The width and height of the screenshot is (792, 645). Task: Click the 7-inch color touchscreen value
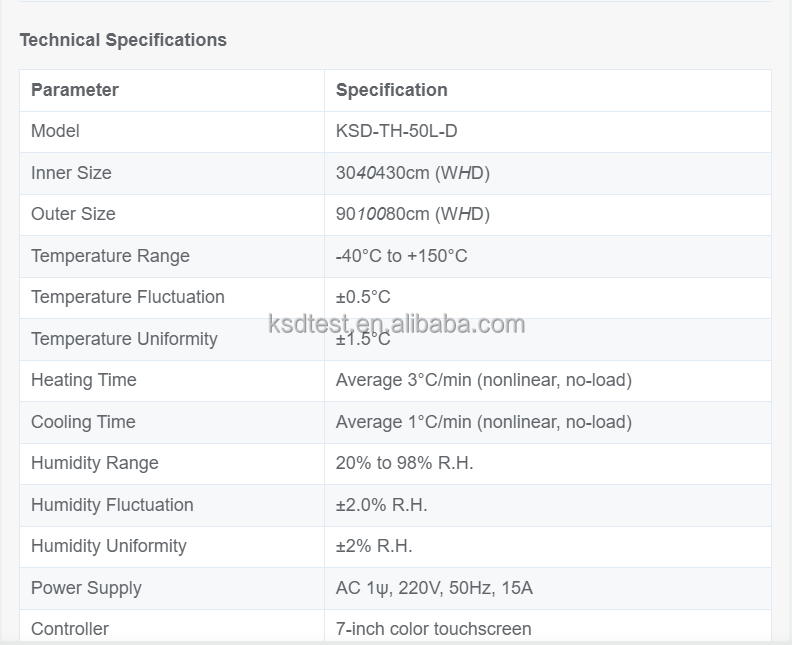tap(433, 629)
